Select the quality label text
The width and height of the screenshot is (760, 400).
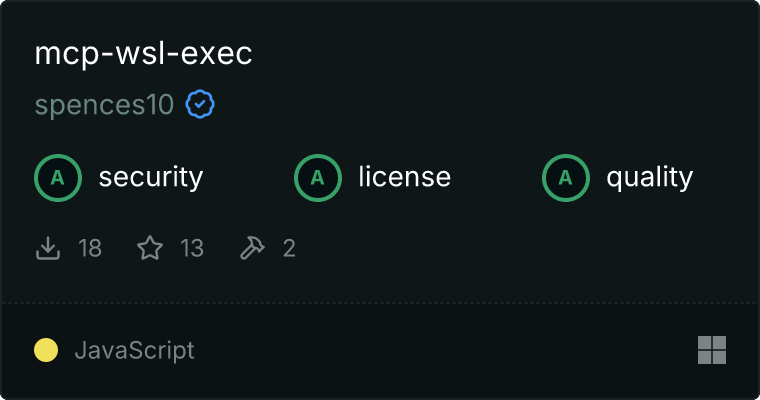coord(649,177)
